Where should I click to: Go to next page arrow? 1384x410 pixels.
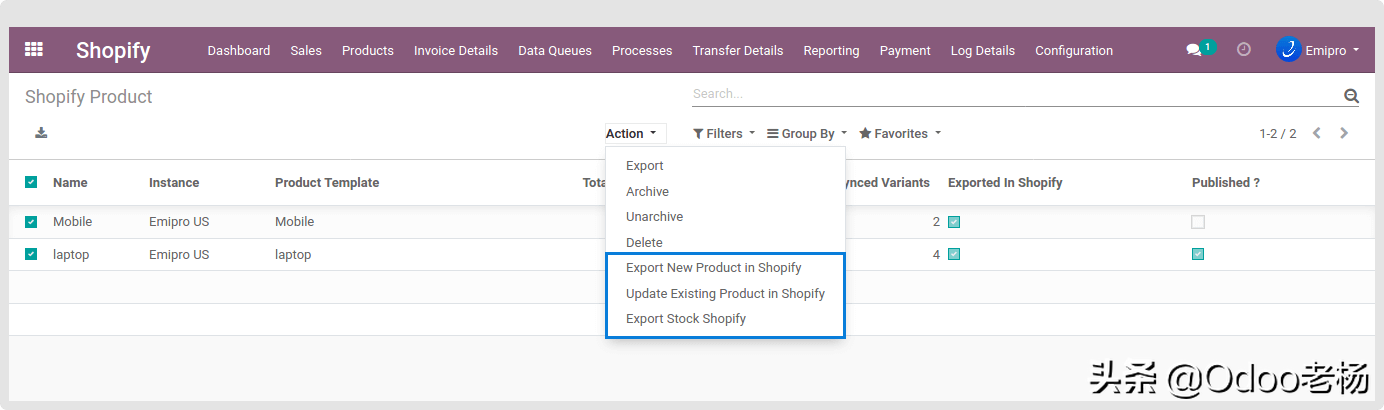(1344, 133)
